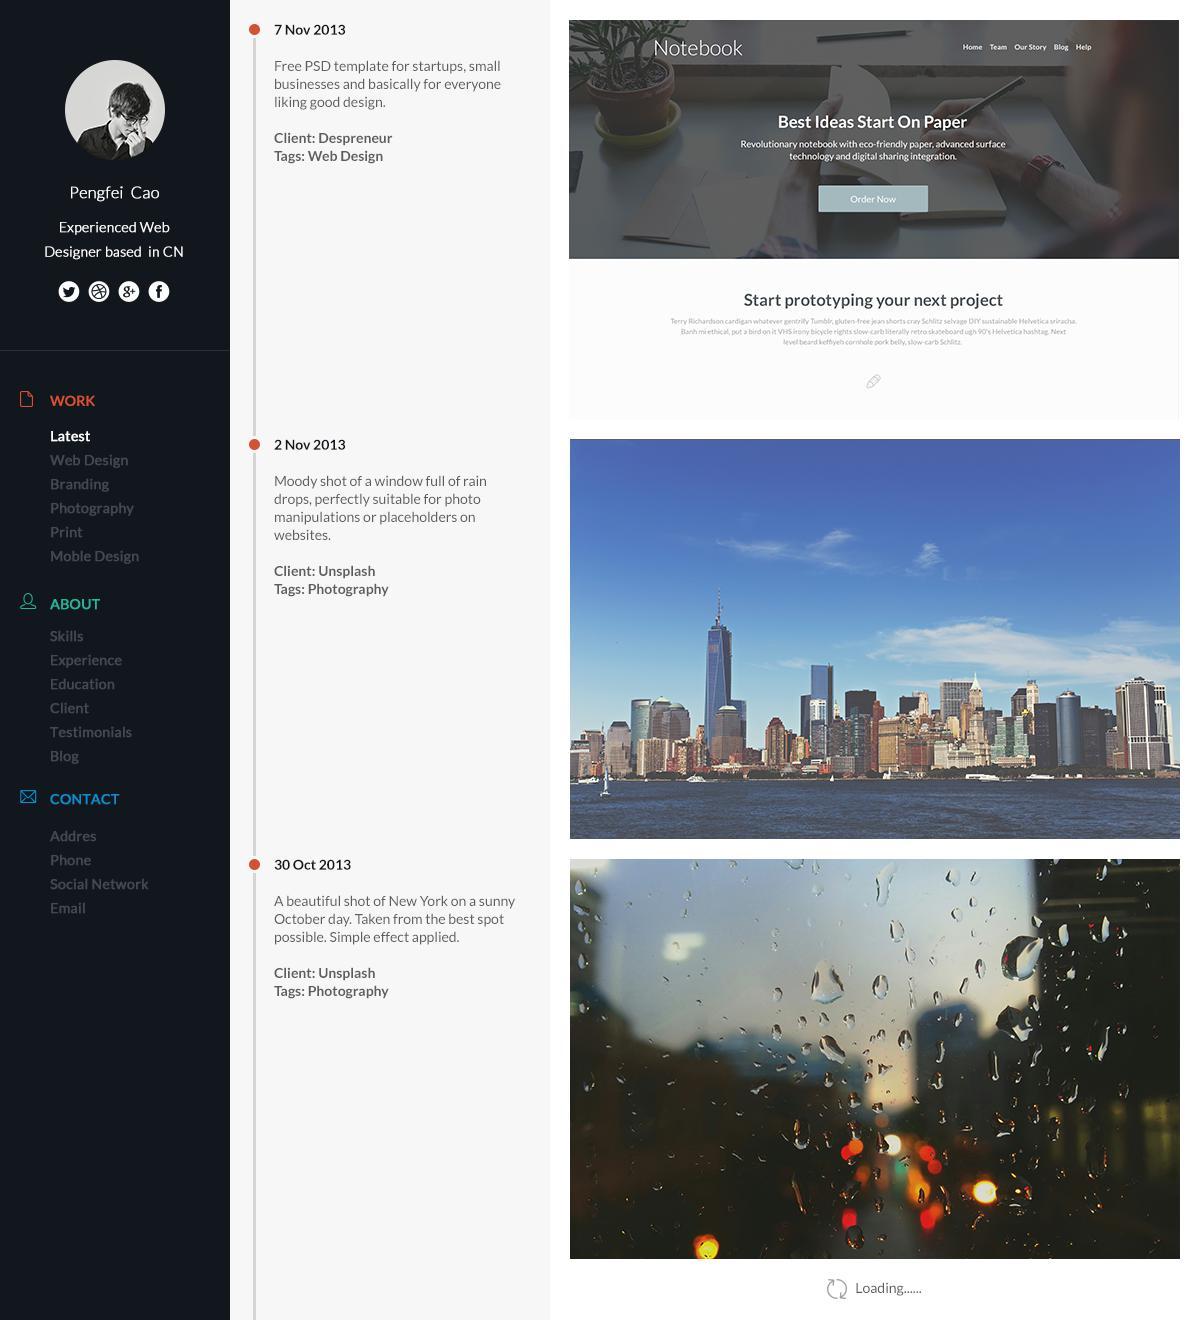This screenshot has width=1200, height=1320.
Task: Click the 7 Nov 2013 timeline marker
Action: coord(254,30)
